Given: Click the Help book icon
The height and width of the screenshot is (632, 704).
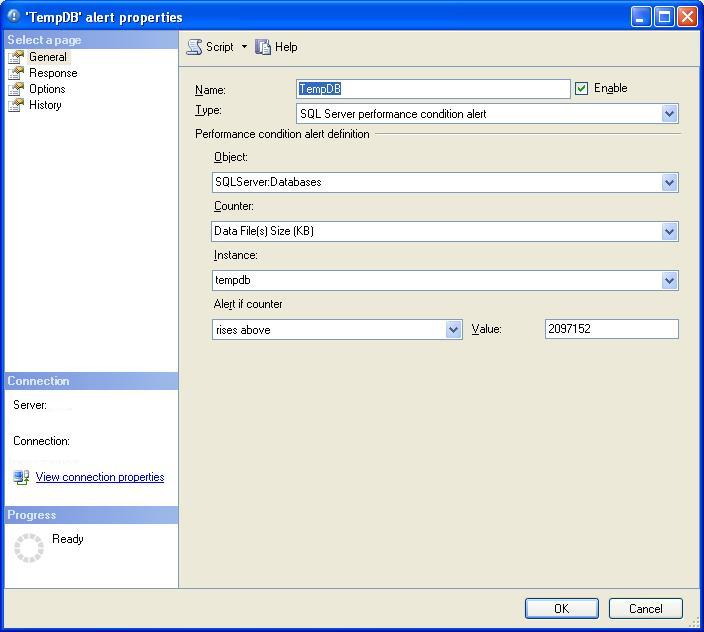Looking at the screenshot, I should pyautogui.click(x=263, y=47).
